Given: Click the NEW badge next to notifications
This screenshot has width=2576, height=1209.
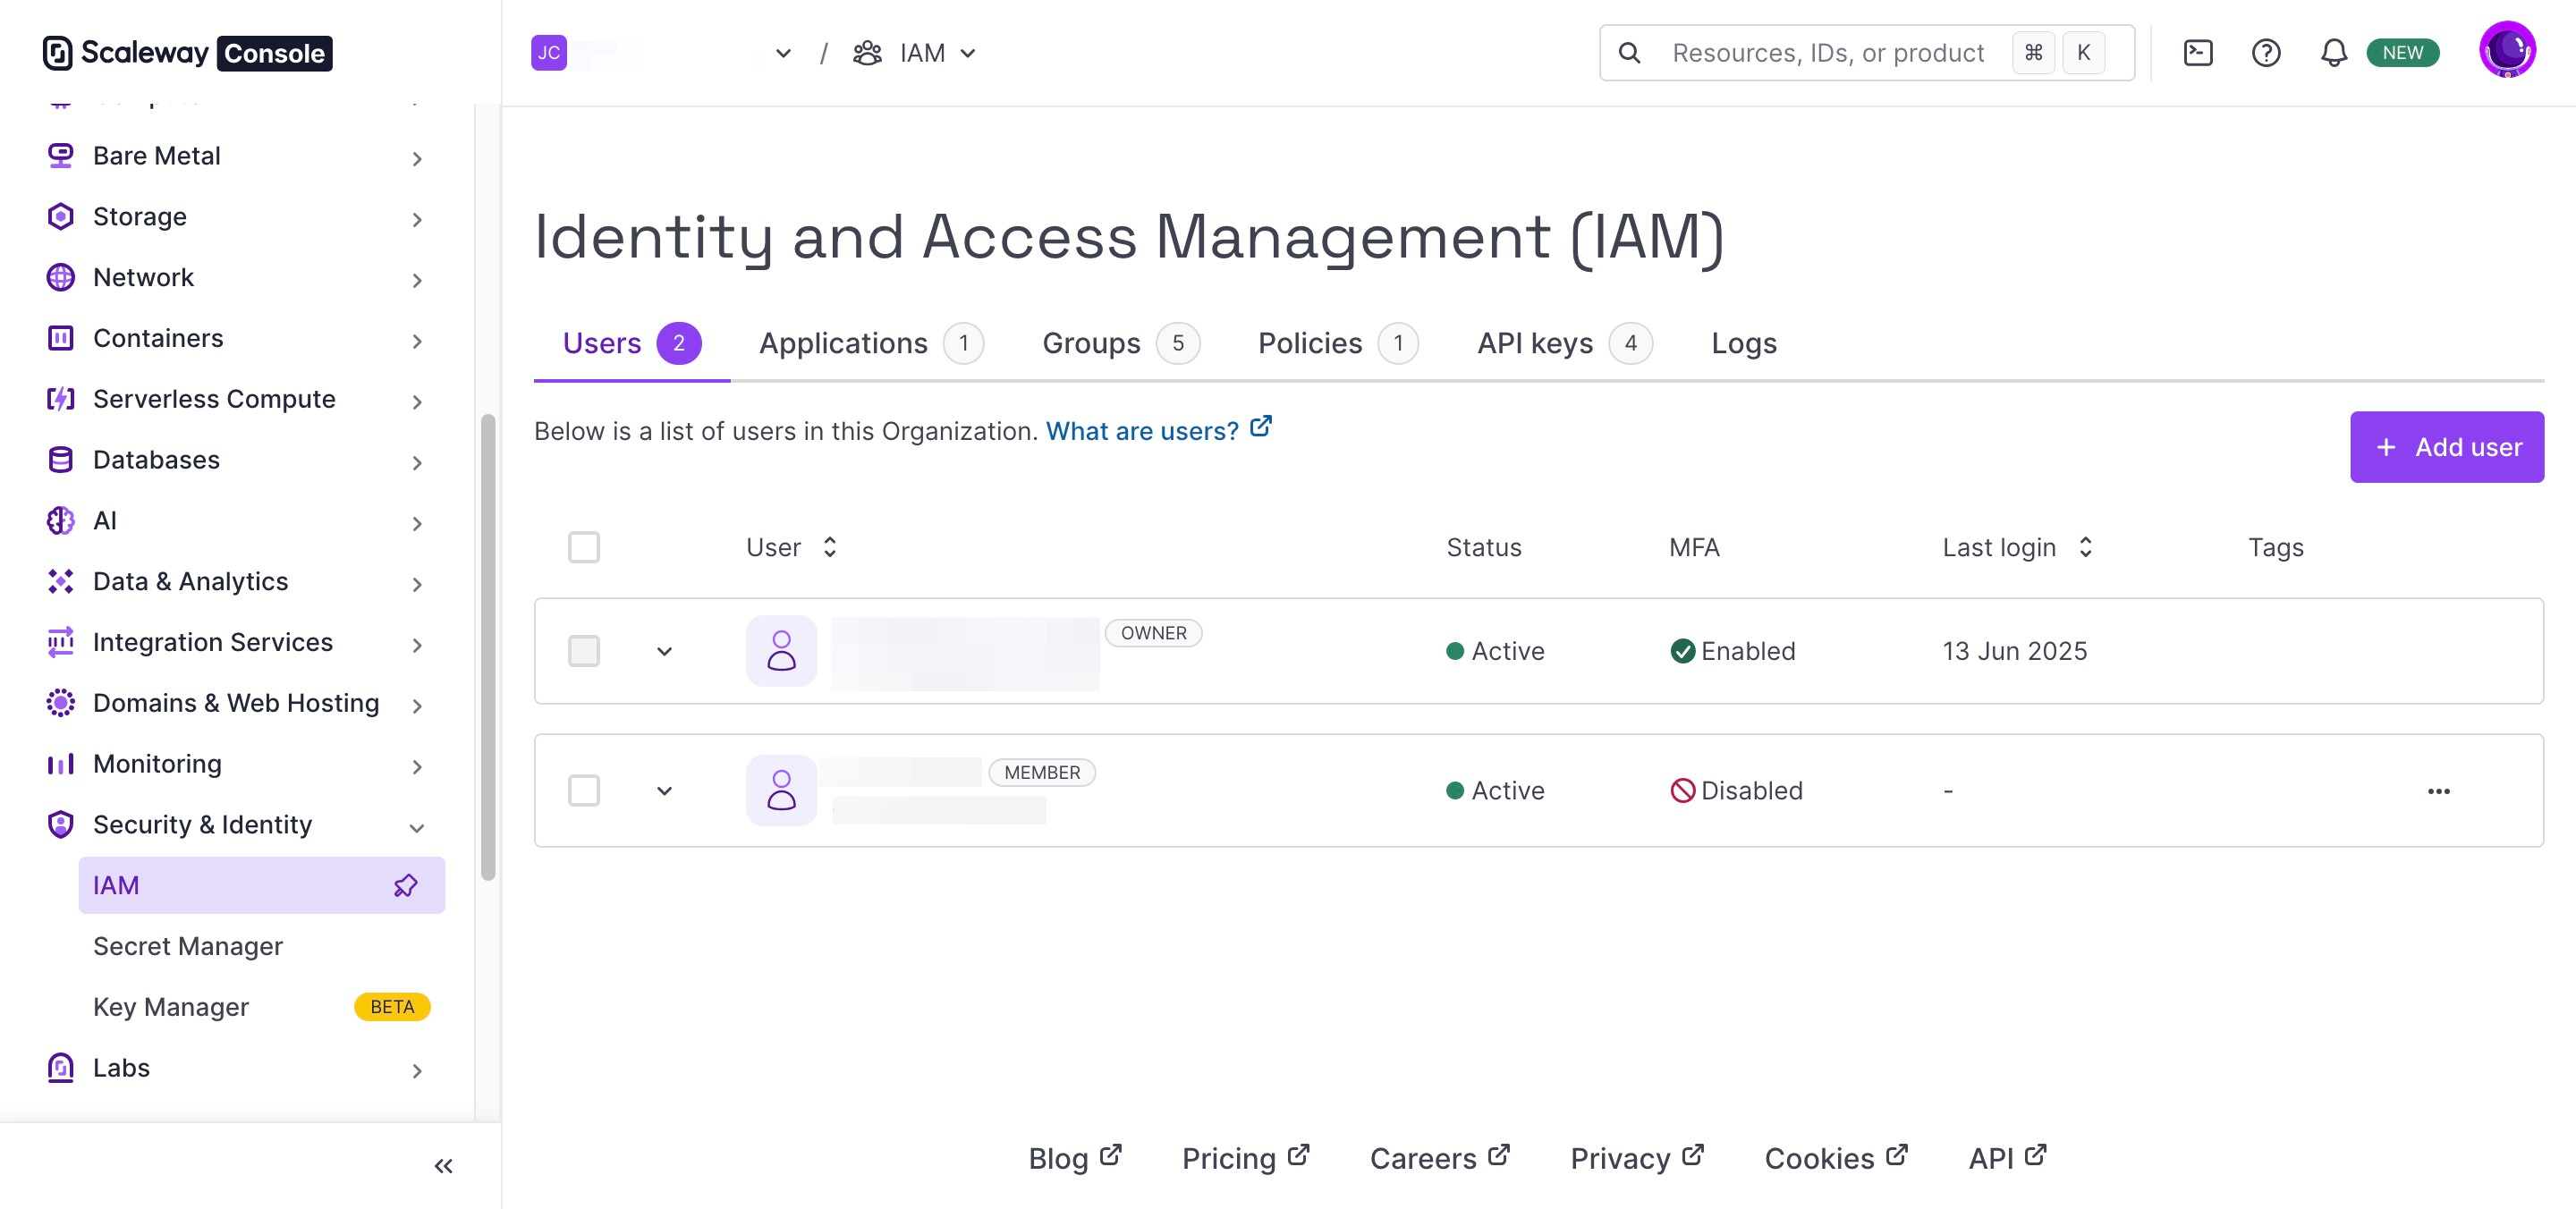Looking at the screenshot, I should (2402, 53).
